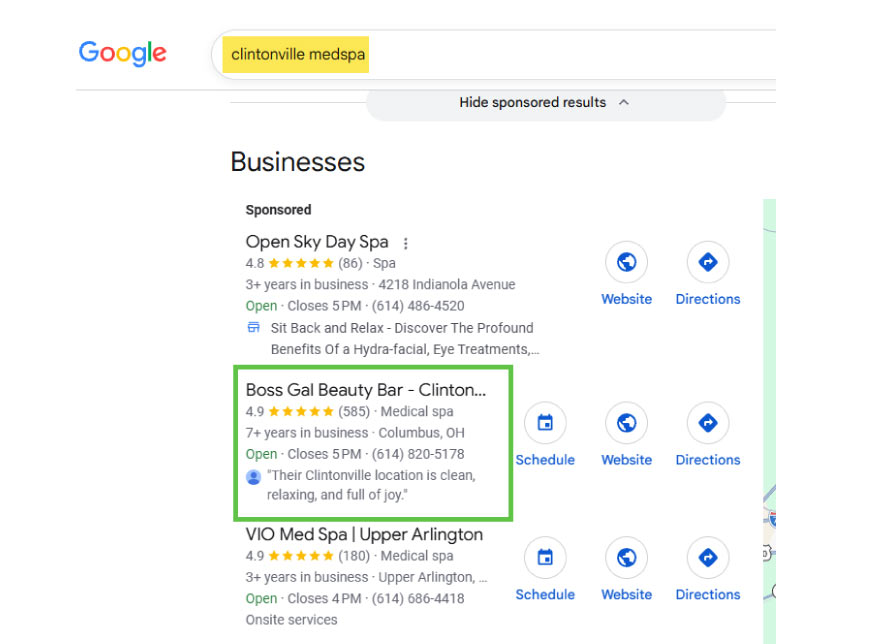Click Directions icon for Boss Gal Beauty Bar
The image size is (892, 644).
coord(708,423)
